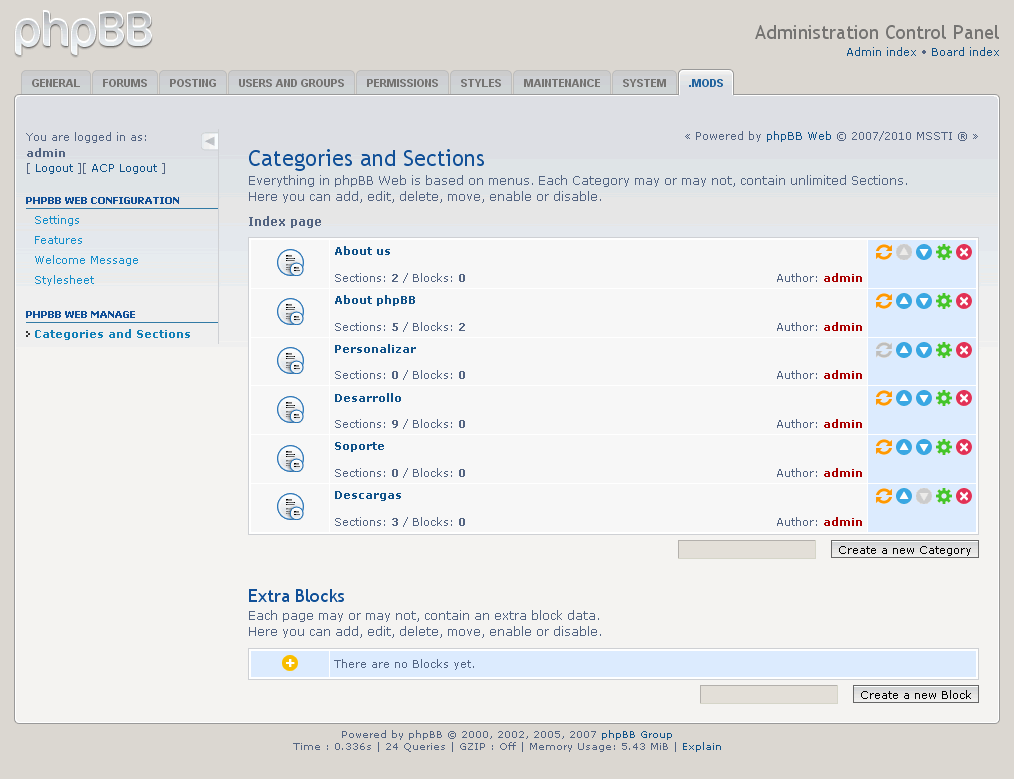Select the USERS AND GROUPS tab
The image size is (1014, 779).
(x=291, y=83)
